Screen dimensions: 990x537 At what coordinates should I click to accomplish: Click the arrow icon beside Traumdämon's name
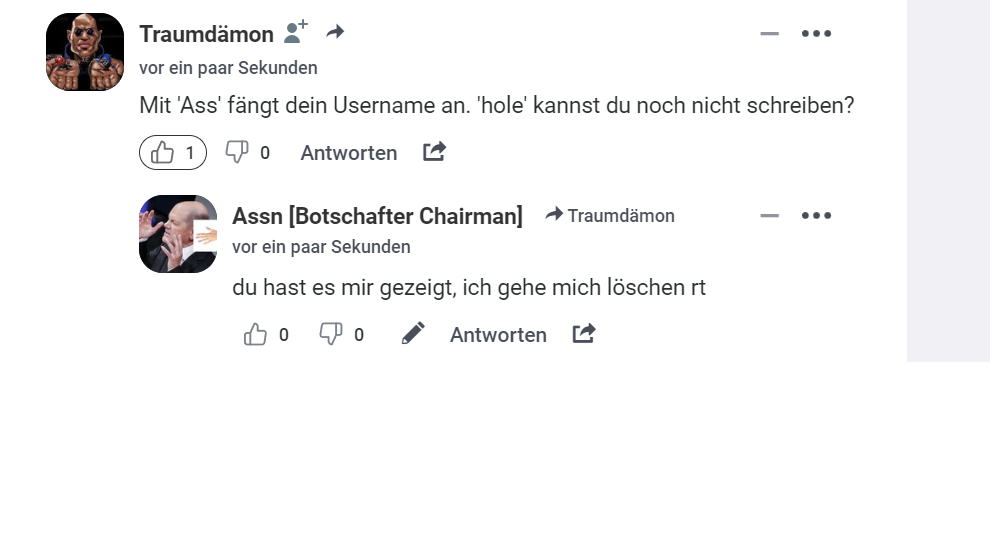[x=335, y=33]
